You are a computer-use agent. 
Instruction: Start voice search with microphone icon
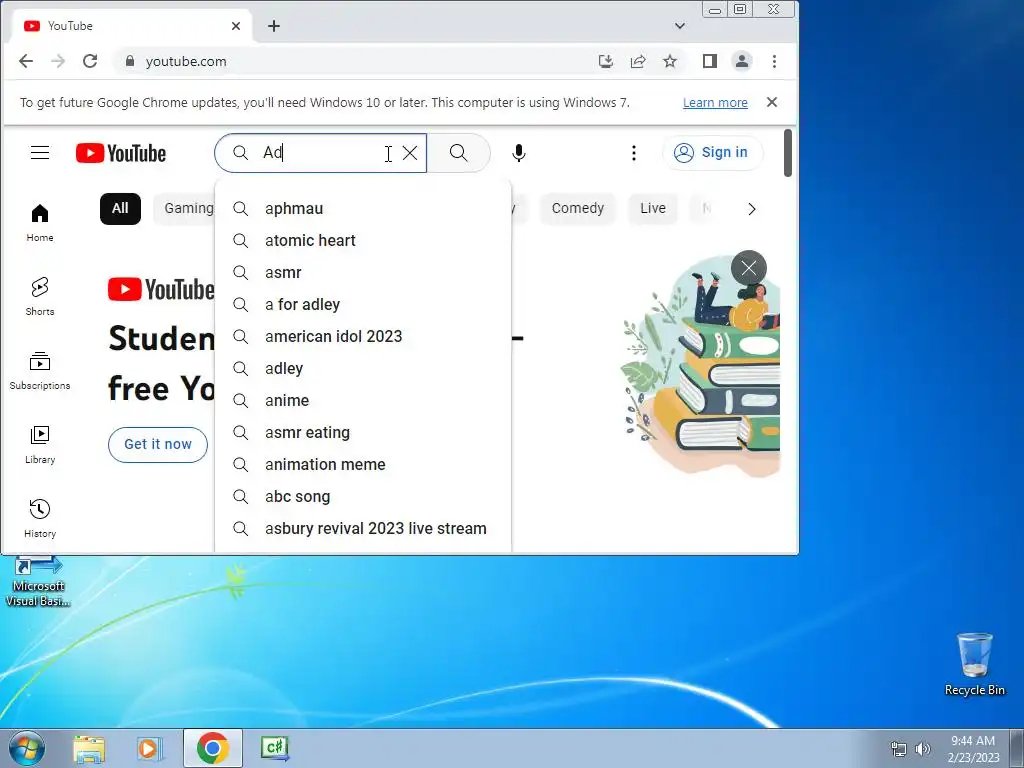click(519, 153)
